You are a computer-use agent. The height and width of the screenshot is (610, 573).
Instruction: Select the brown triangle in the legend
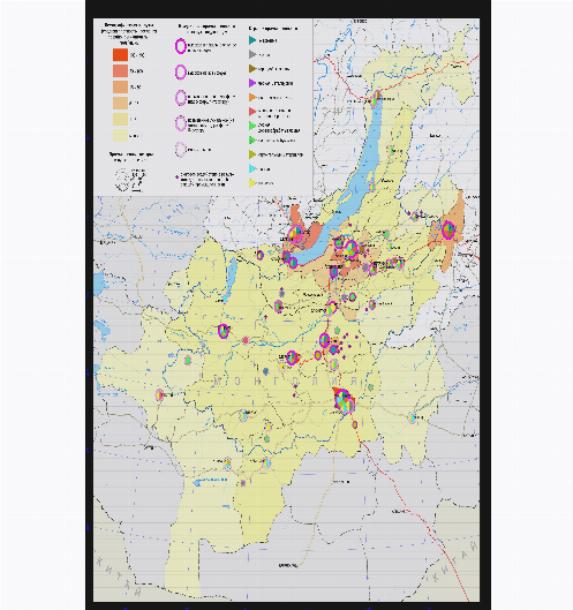252,68
